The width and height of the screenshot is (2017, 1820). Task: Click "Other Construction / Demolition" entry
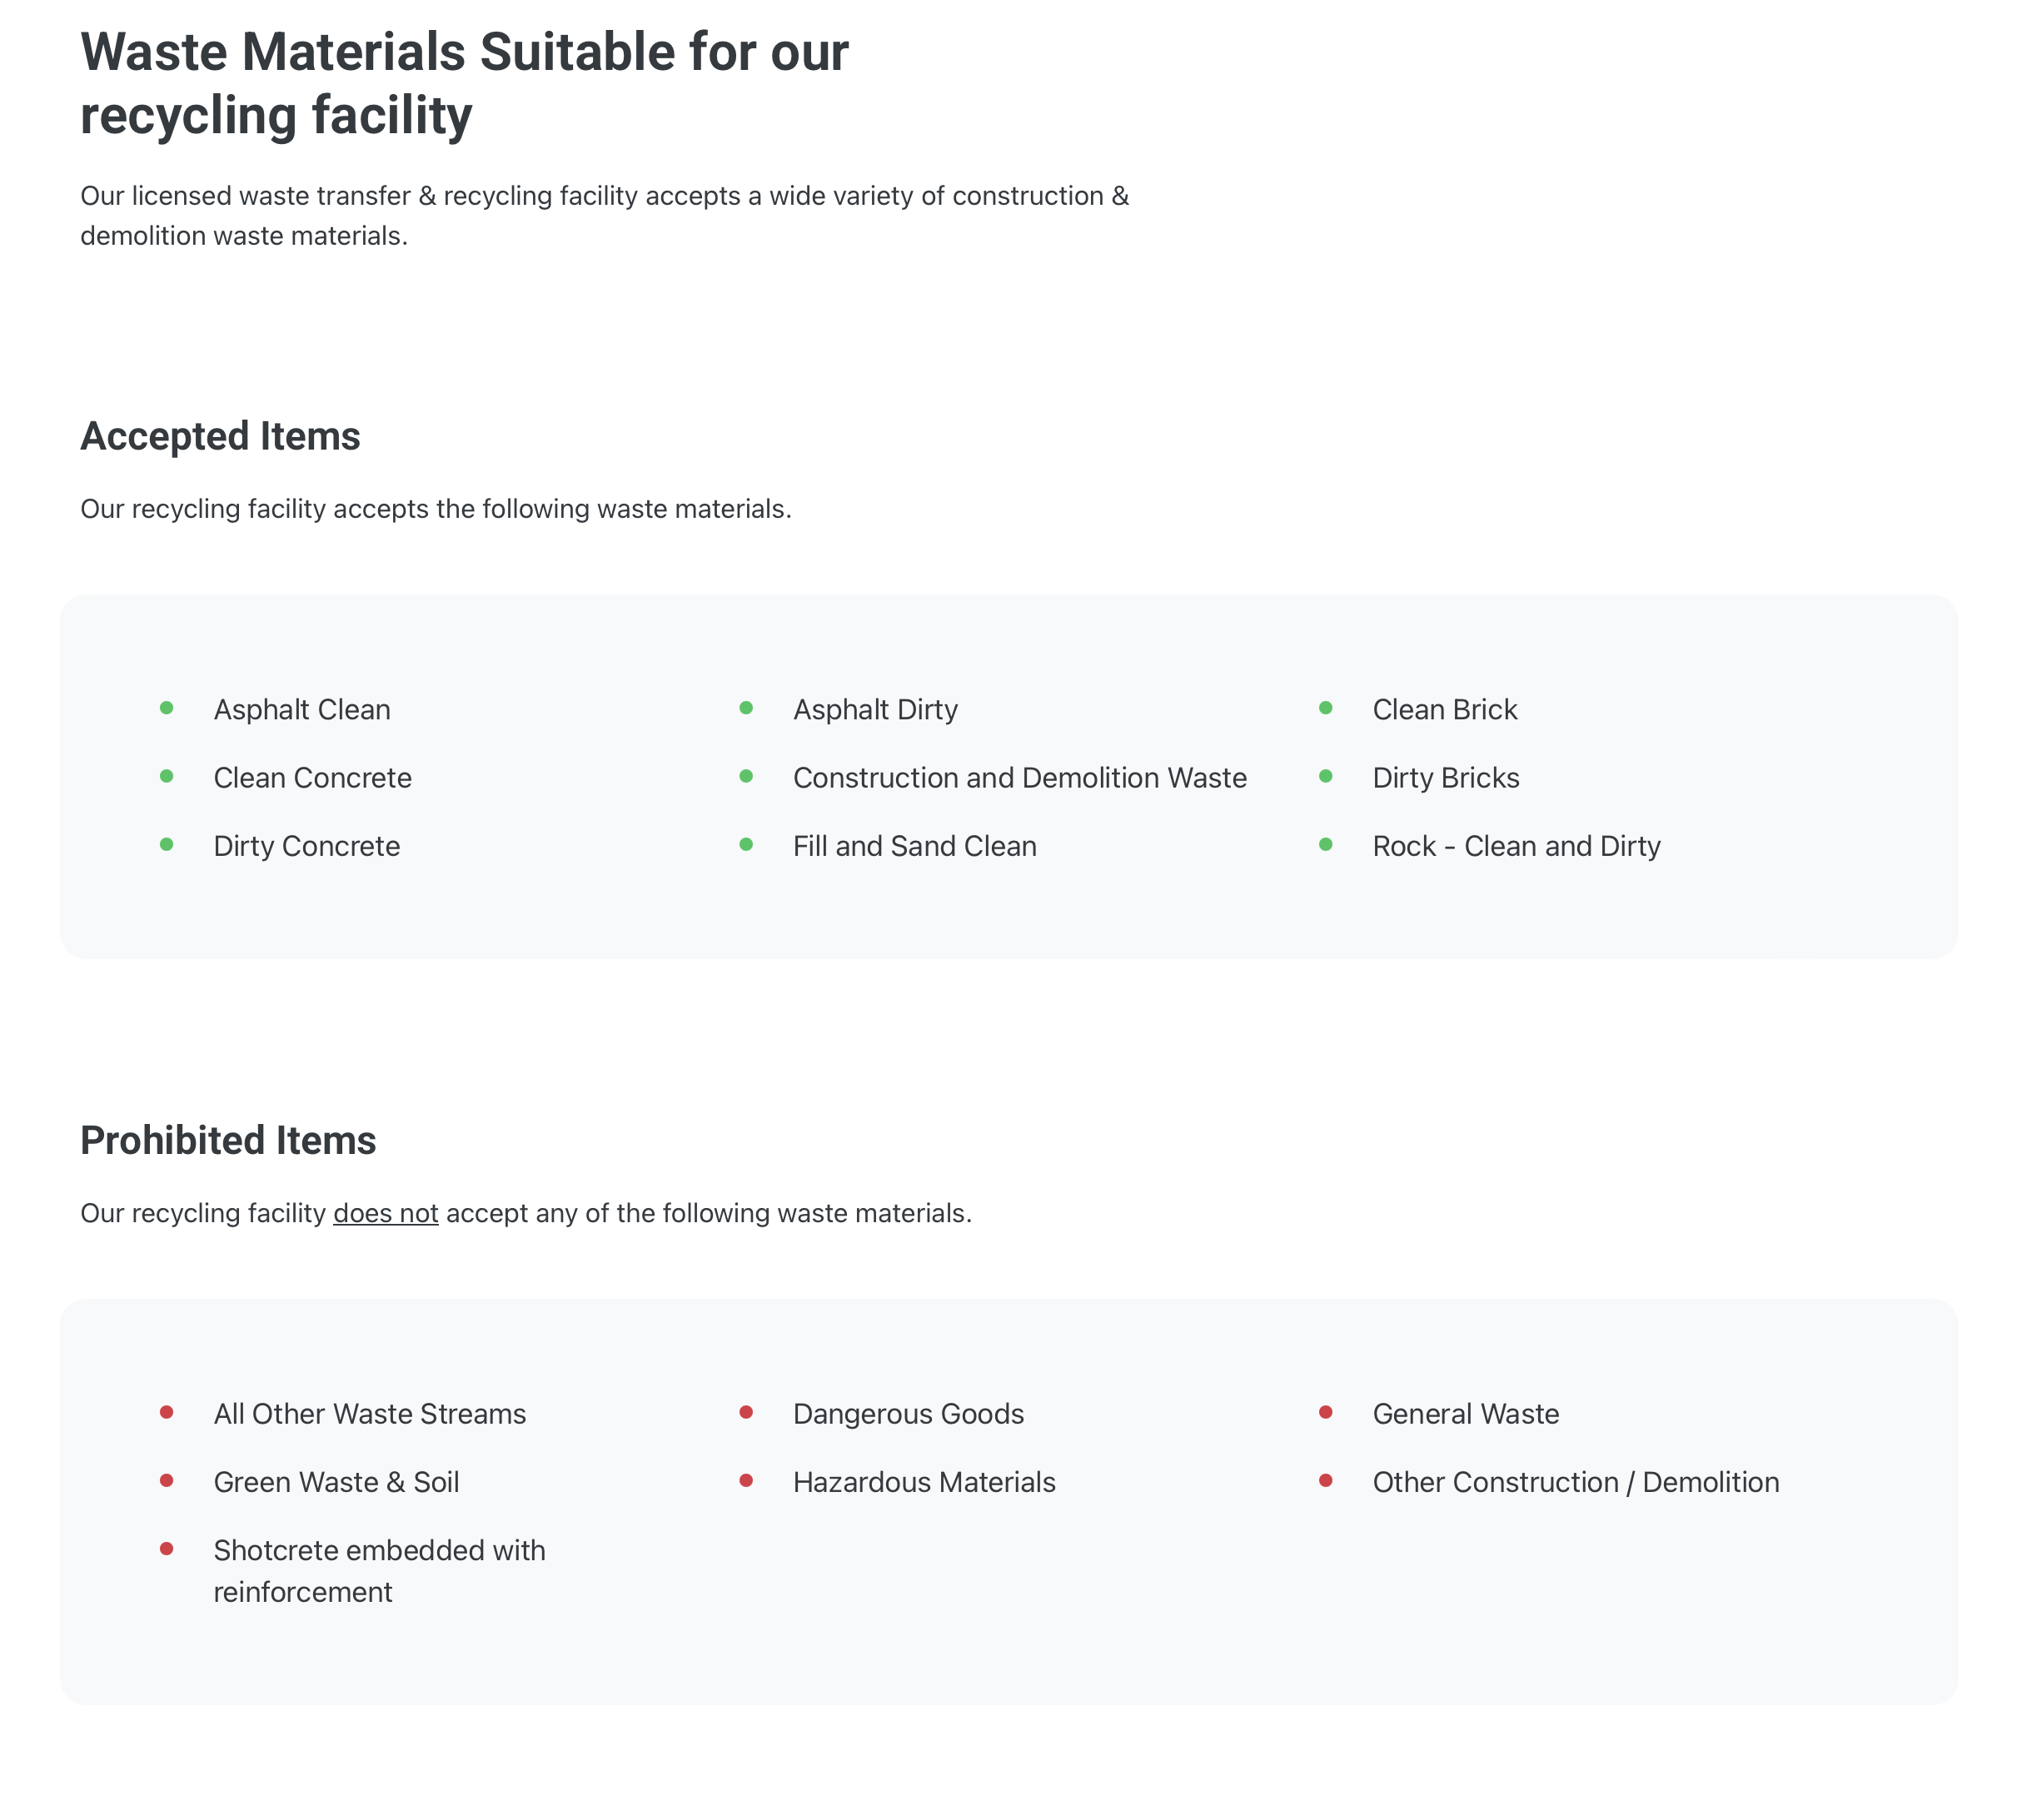click(x=1575, y=1482)
